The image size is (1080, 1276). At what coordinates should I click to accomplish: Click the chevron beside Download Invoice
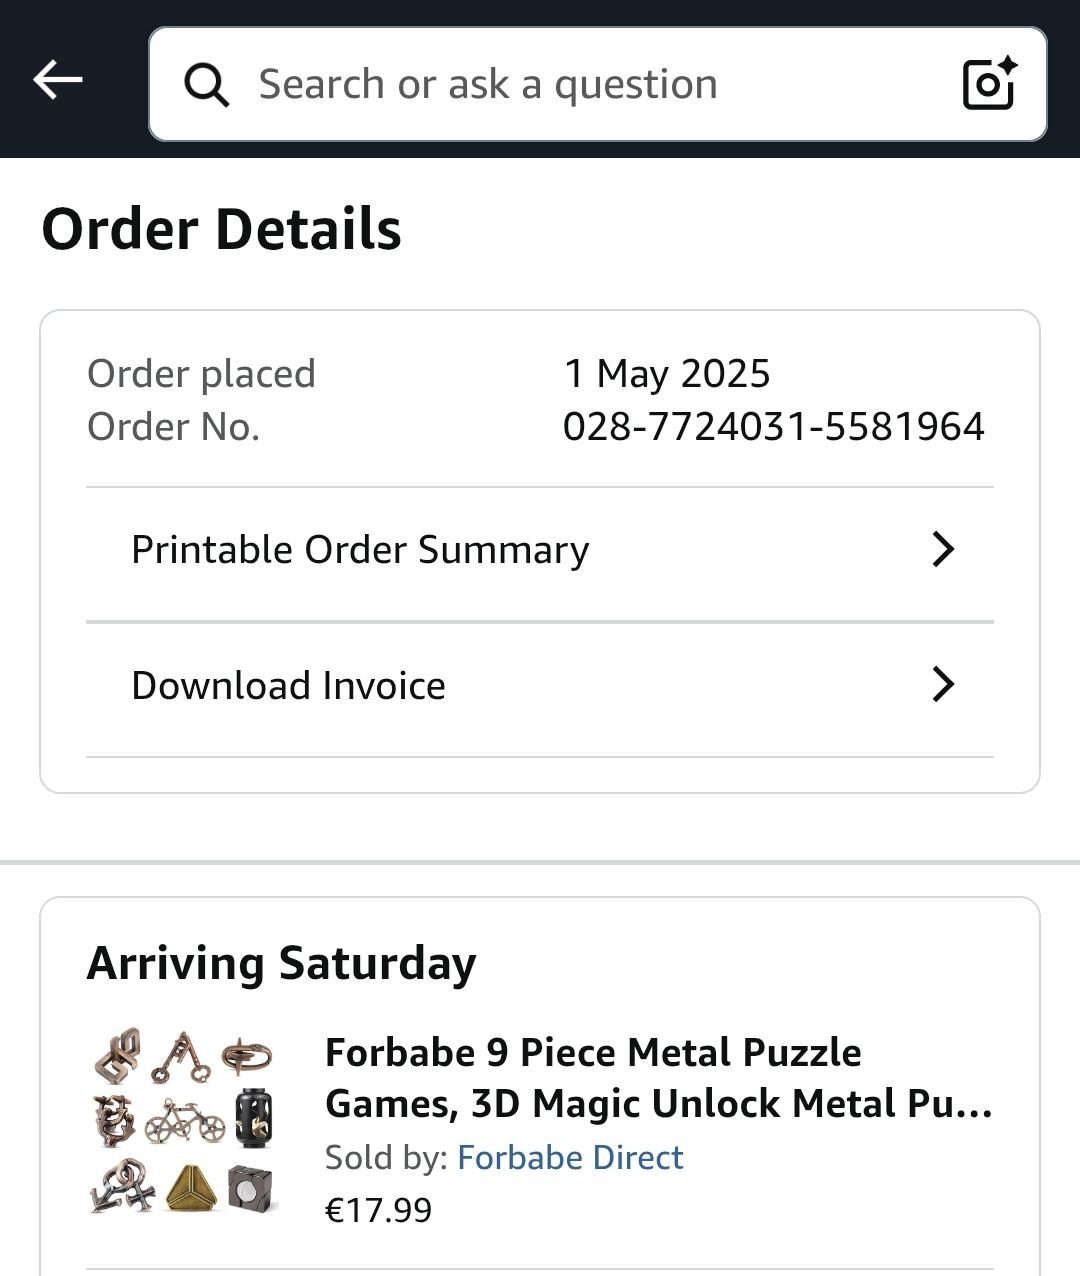pos(942,685)
